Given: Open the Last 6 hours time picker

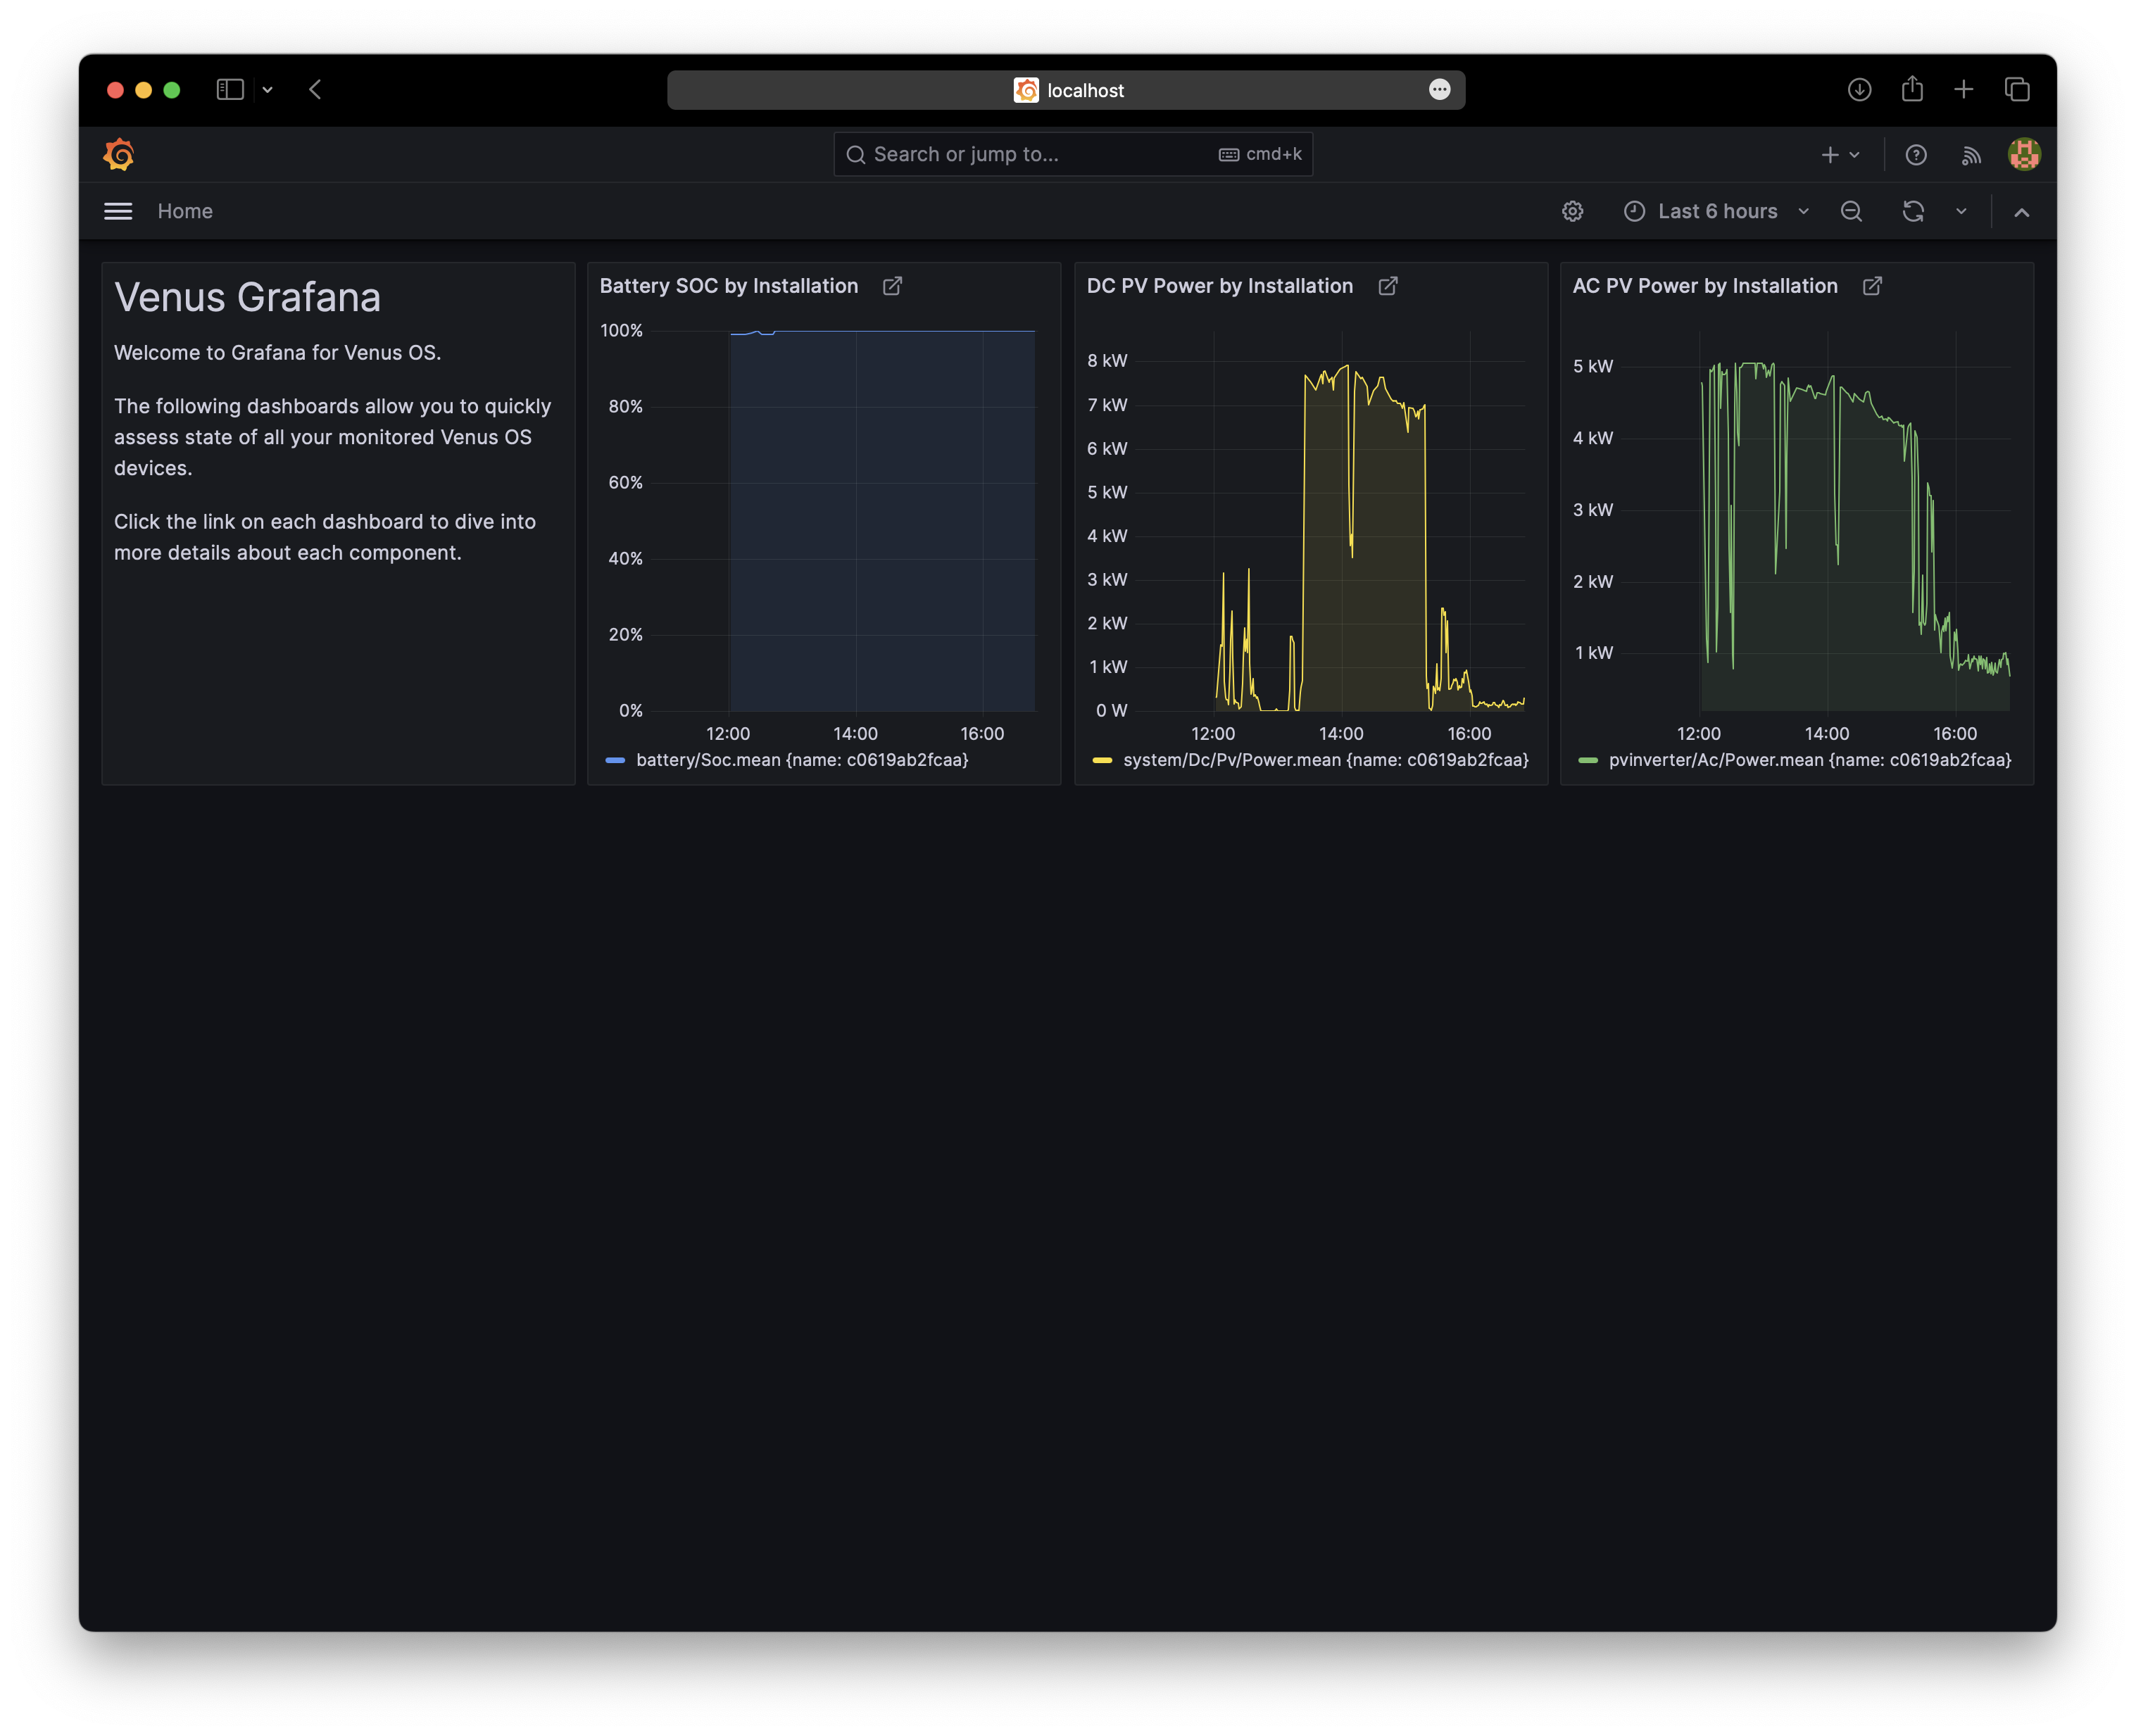Looking at the screenshot, I should (1716, 211).
